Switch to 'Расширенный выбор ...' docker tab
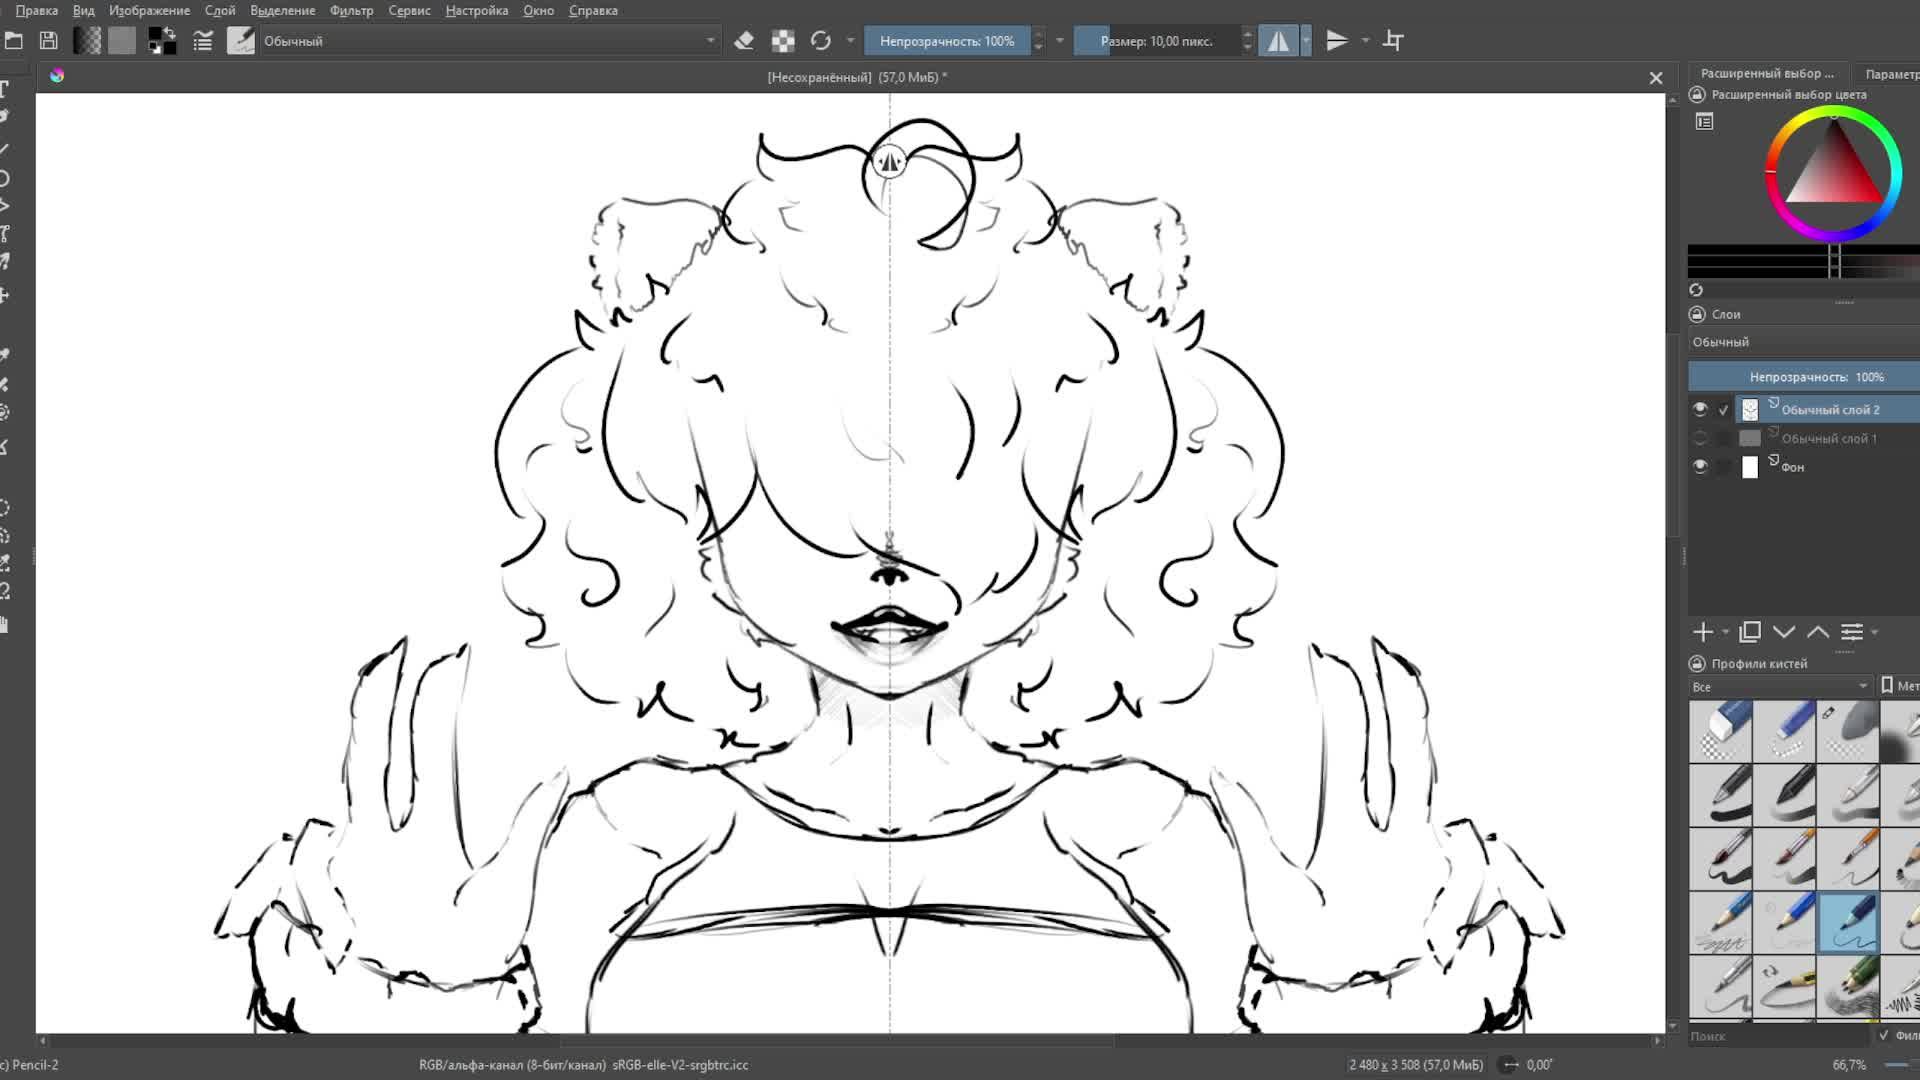 [1767, 74]
